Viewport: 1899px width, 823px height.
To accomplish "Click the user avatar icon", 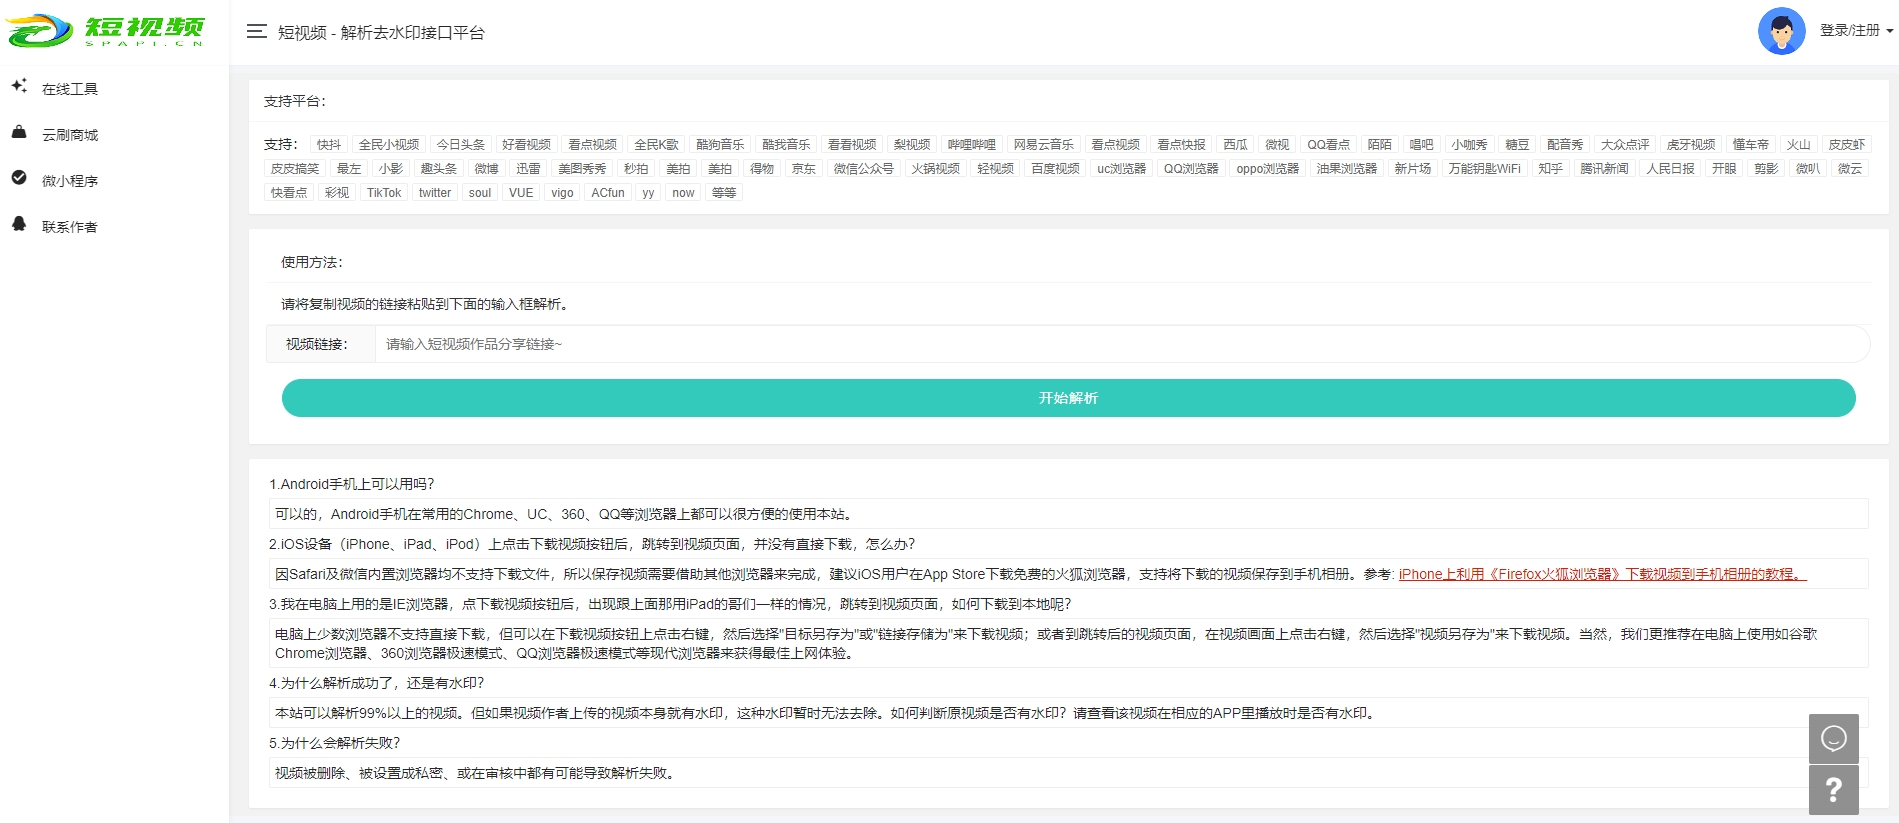I will [x=1780, y=31].
